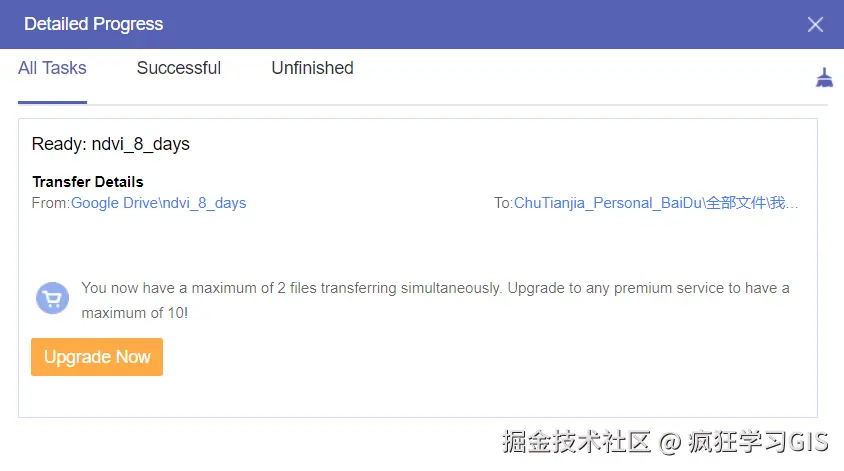844x471 pixels.
Task: Click the 2 files transferring simultaneously message
Action: 435,288
